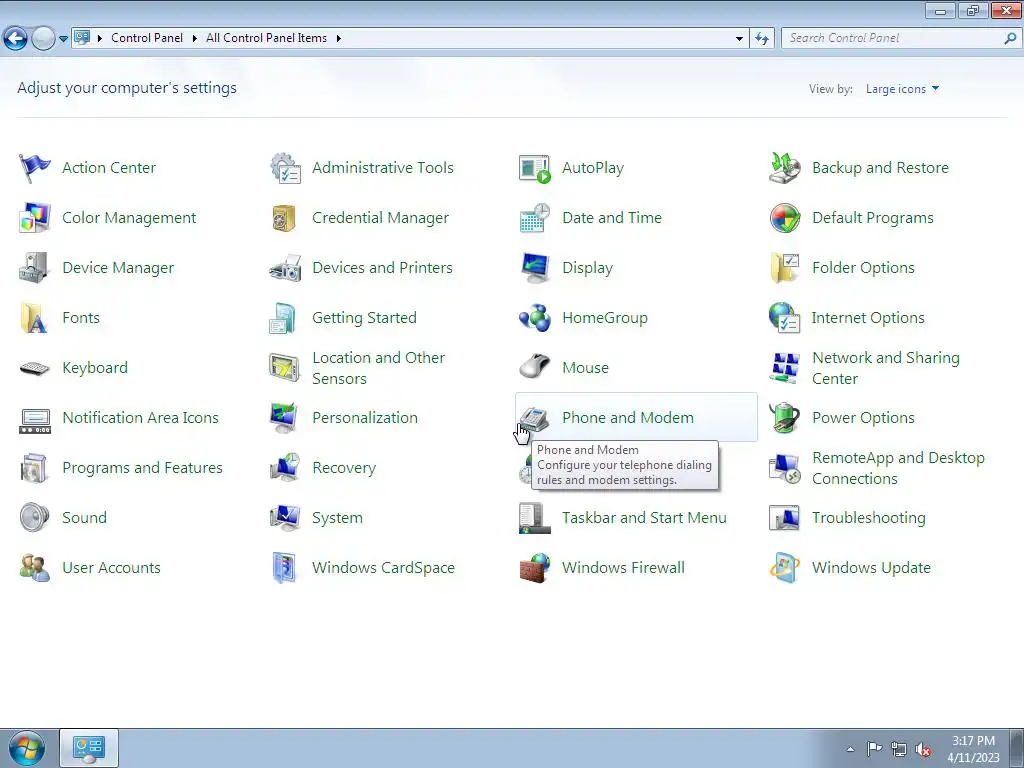This screenshot has height=768, width=1024.
Task: Open the Windows Start orb
Action: pyautogui.click(x=27, y=748)
